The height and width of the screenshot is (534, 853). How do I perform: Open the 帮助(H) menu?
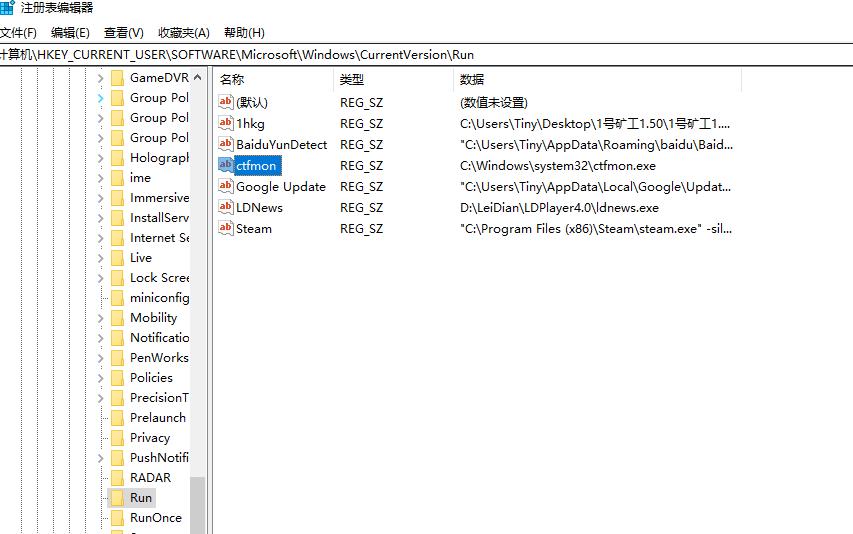(244, 33)
